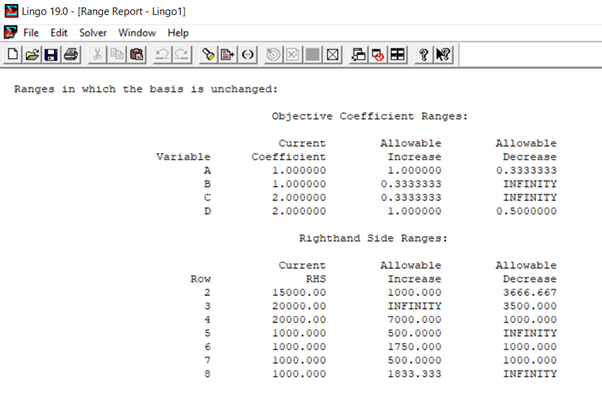
Task: Click the Options crossed-box icon
Action: 332,55
